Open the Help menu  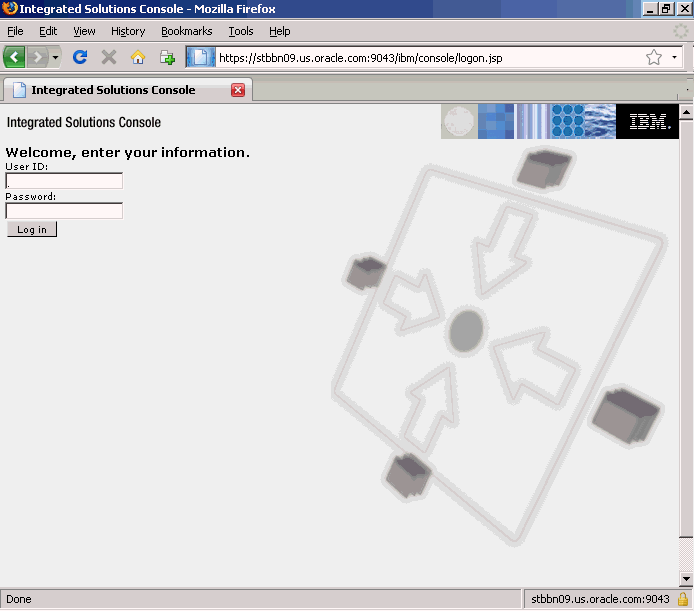tap(280, 31)
